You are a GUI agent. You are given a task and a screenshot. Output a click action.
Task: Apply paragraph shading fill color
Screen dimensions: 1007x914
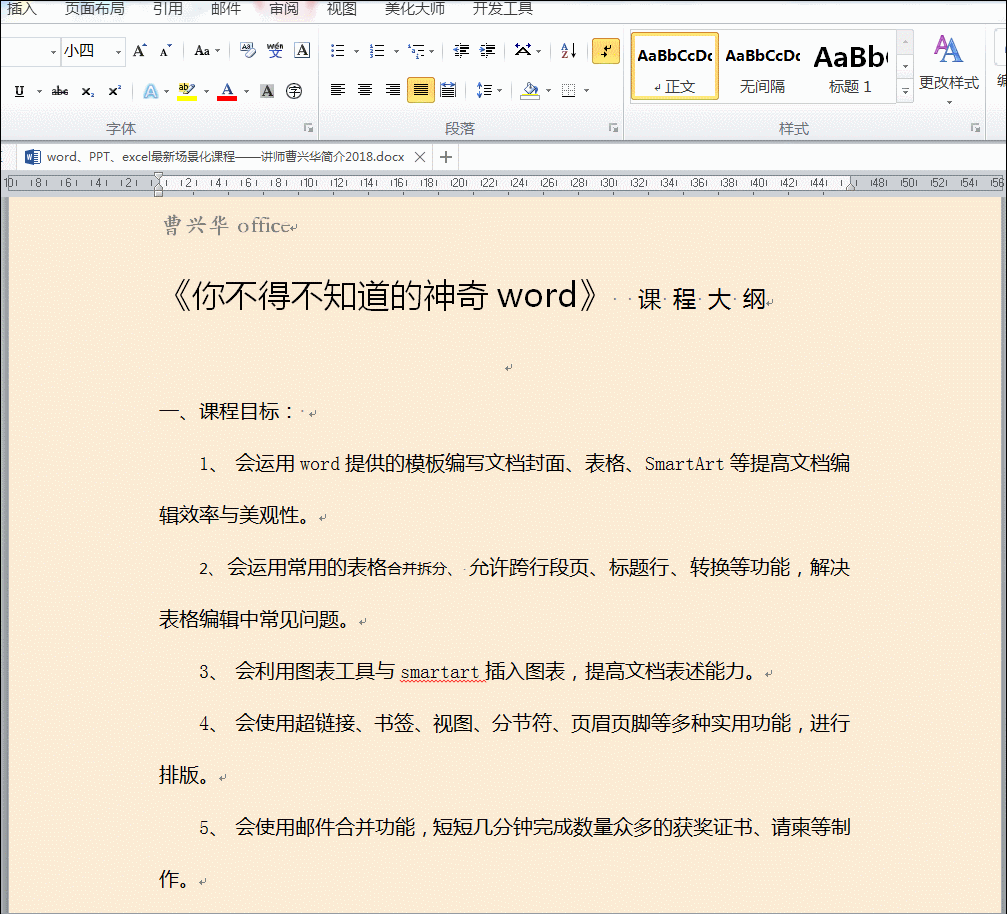(x=530, y=90)
